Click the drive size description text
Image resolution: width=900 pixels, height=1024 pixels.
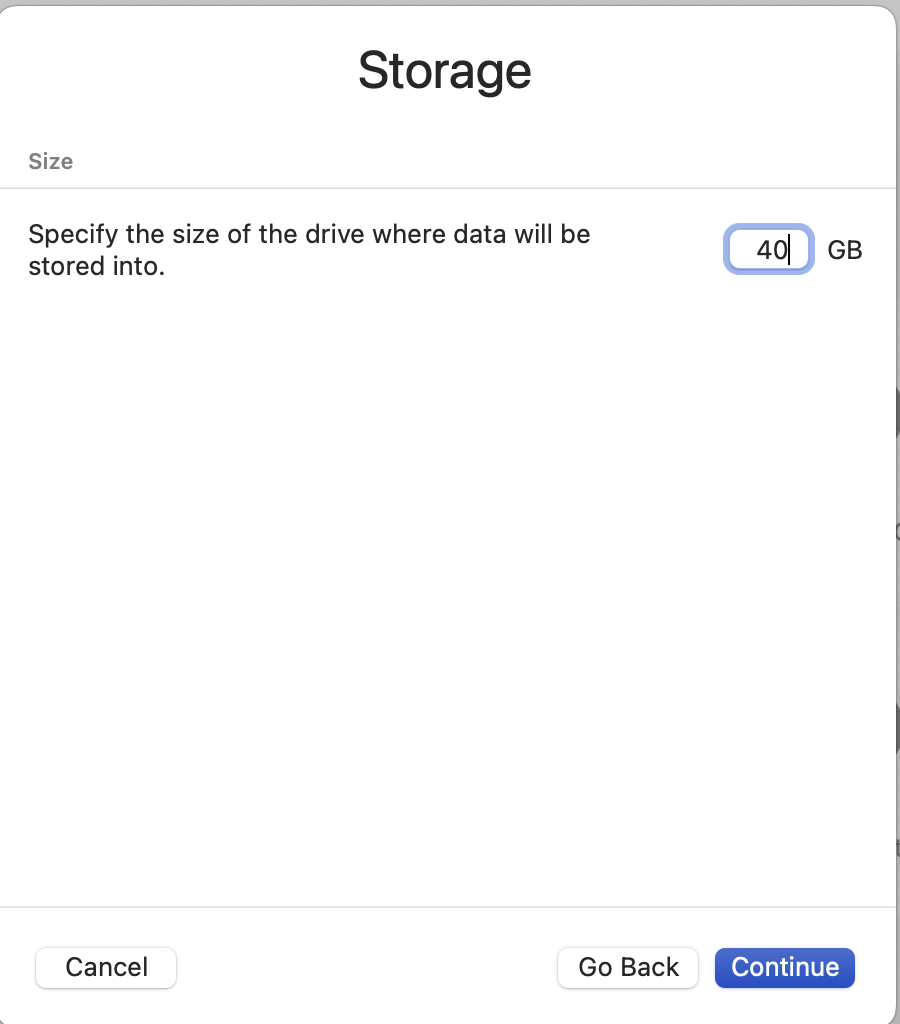click(310, 250)
